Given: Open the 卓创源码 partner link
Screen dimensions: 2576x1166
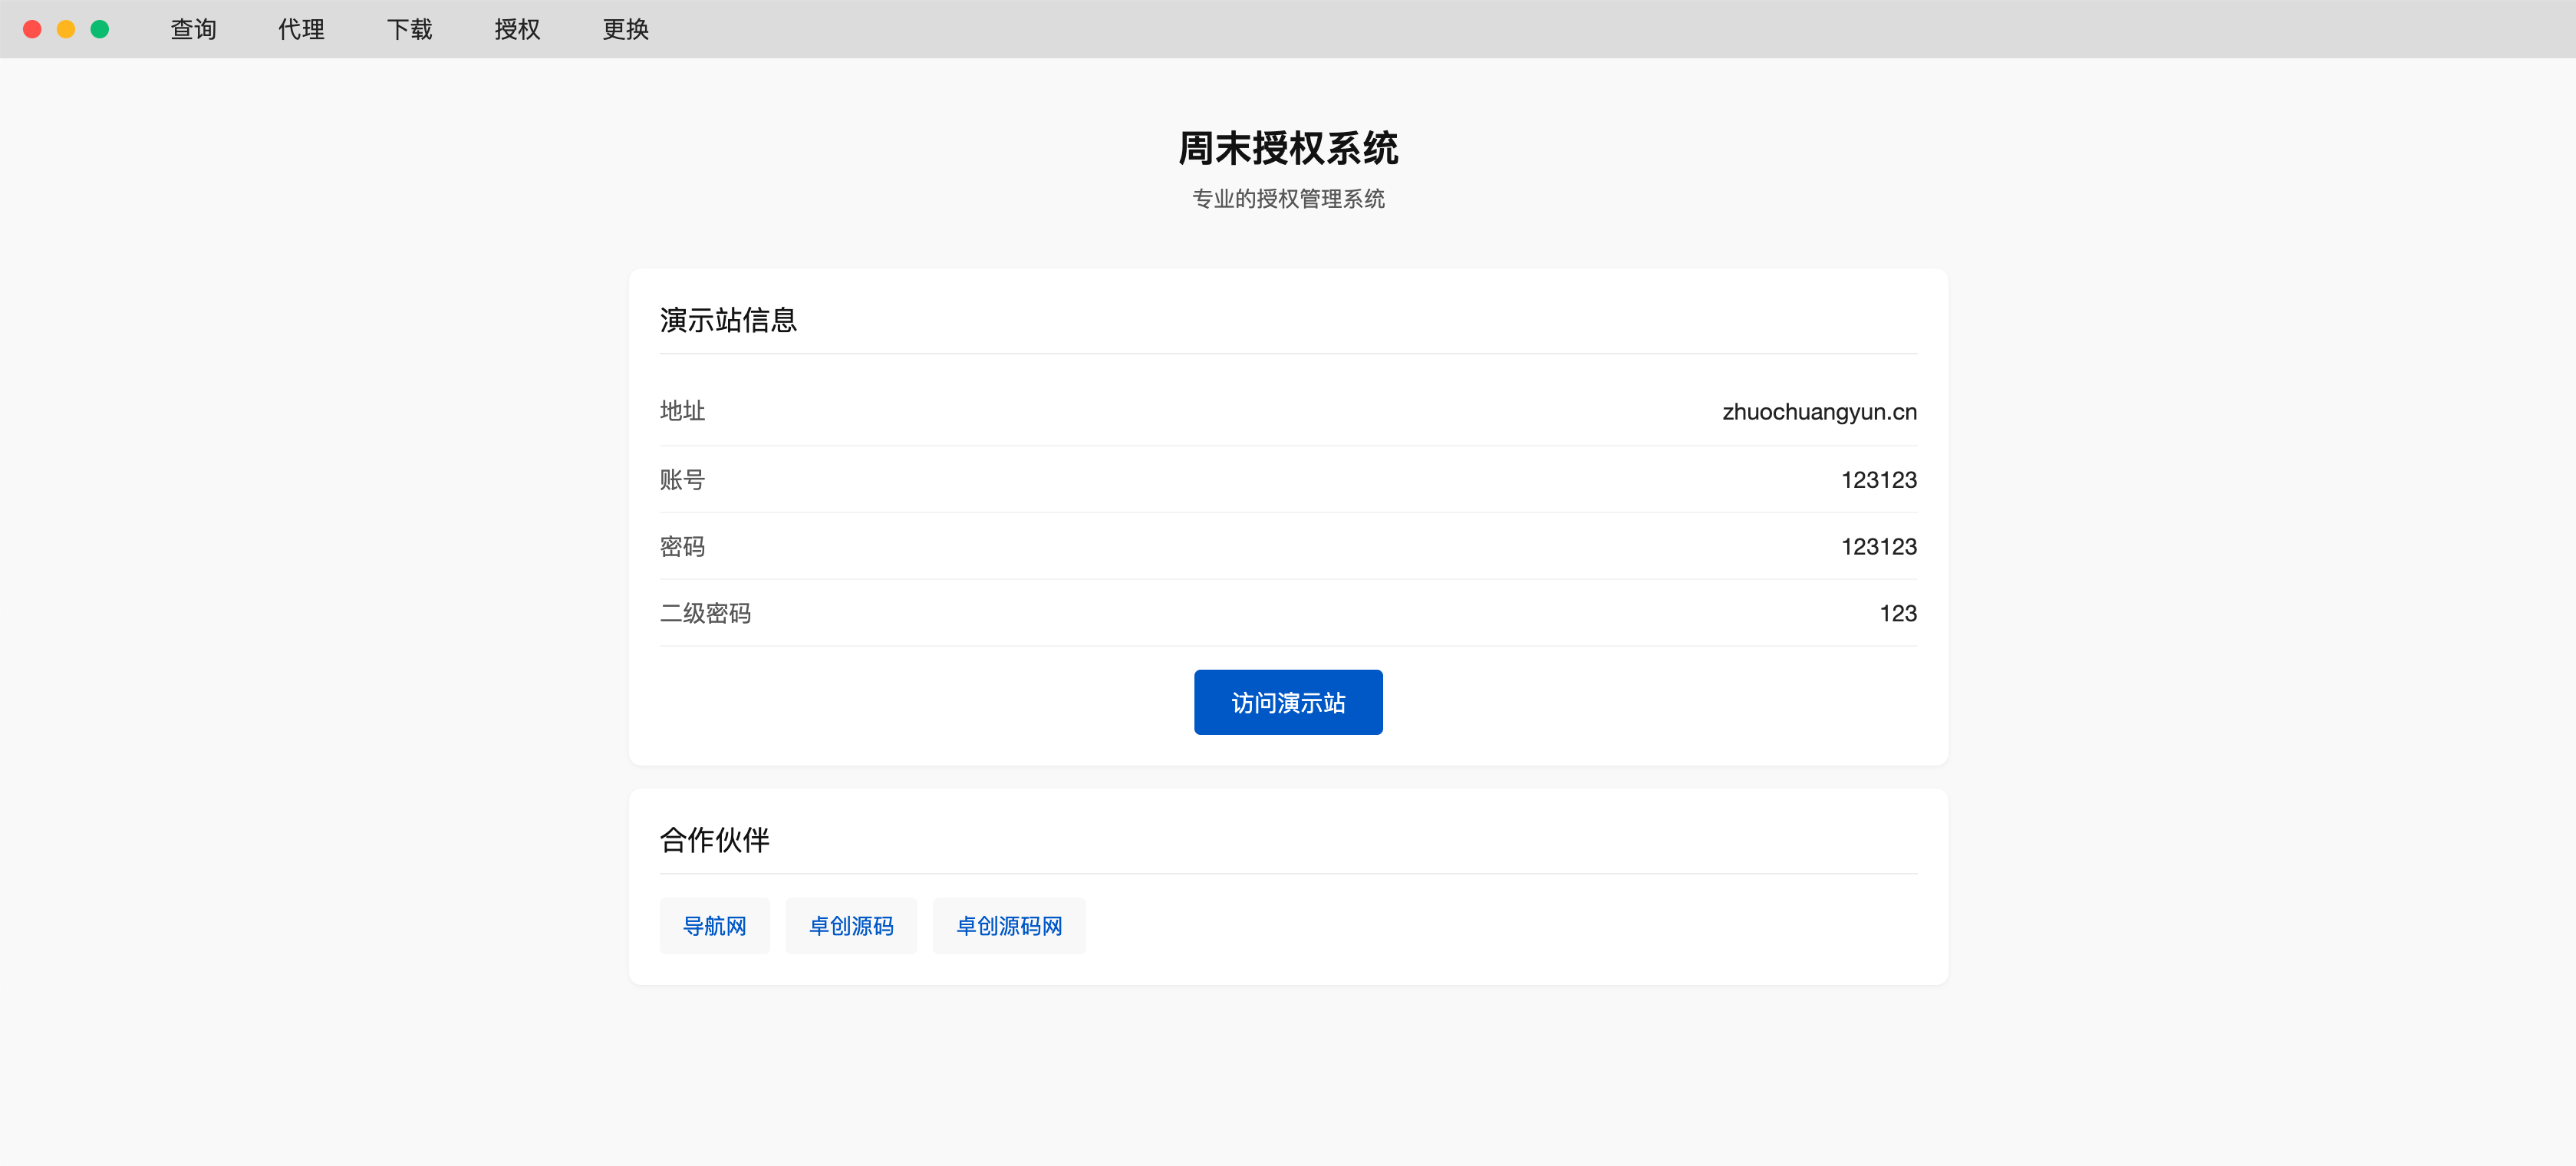Looking at the screenshot, I should [x=851, y=926].
